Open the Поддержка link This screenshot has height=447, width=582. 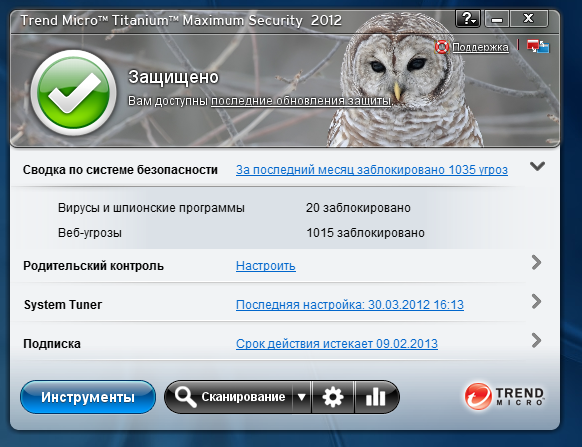480,47
